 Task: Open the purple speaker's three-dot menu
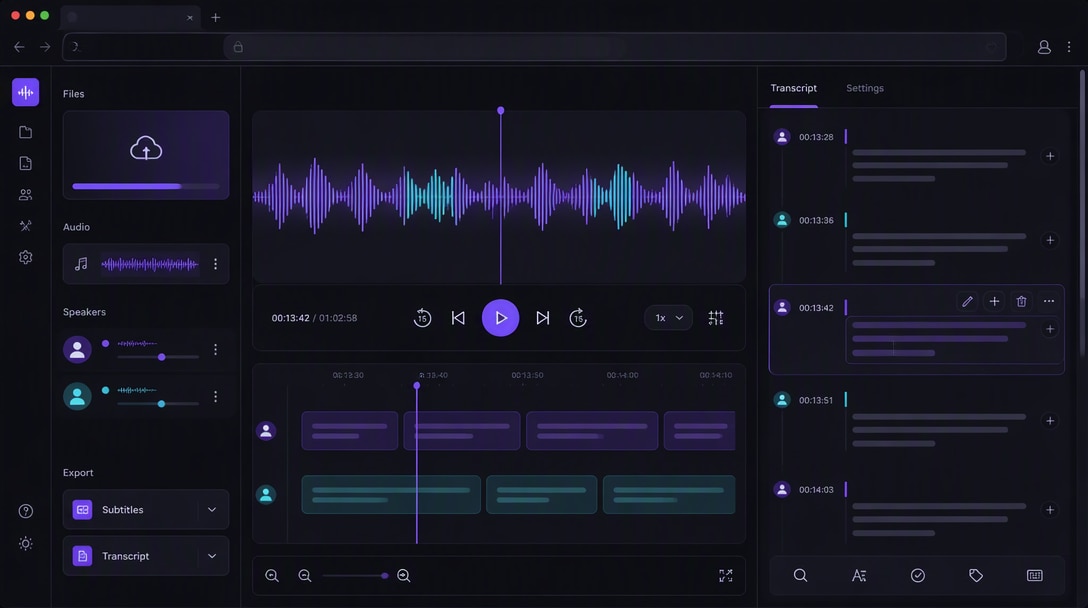coord(215,349)
